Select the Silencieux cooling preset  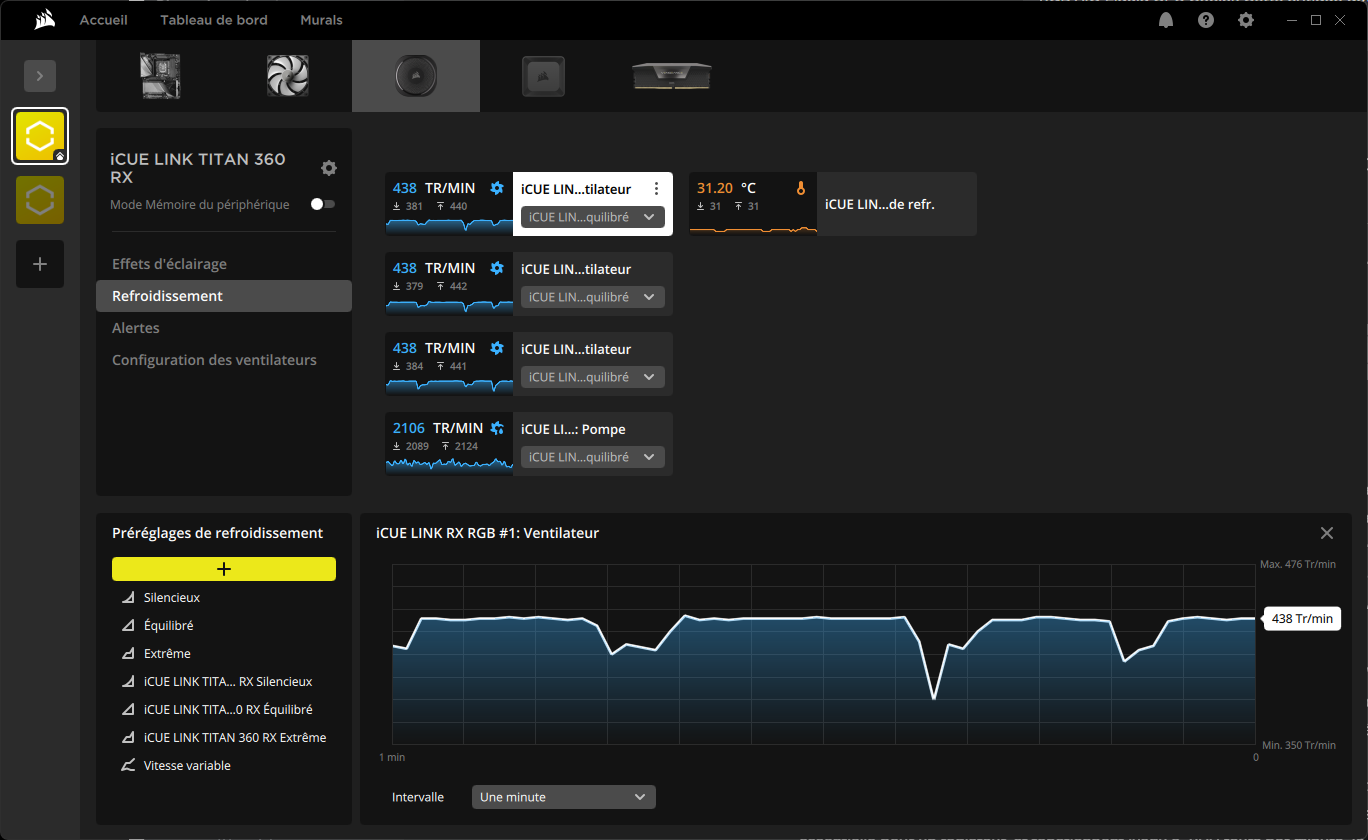point(172,597)
